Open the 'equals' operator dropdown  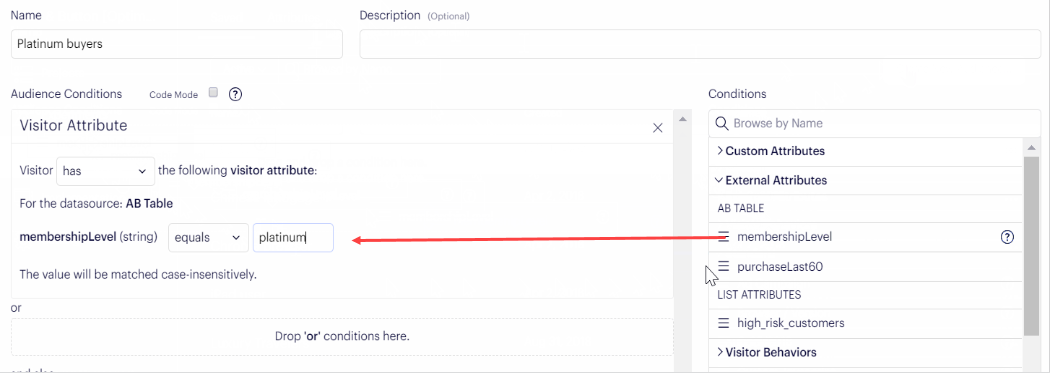(208, 238)
